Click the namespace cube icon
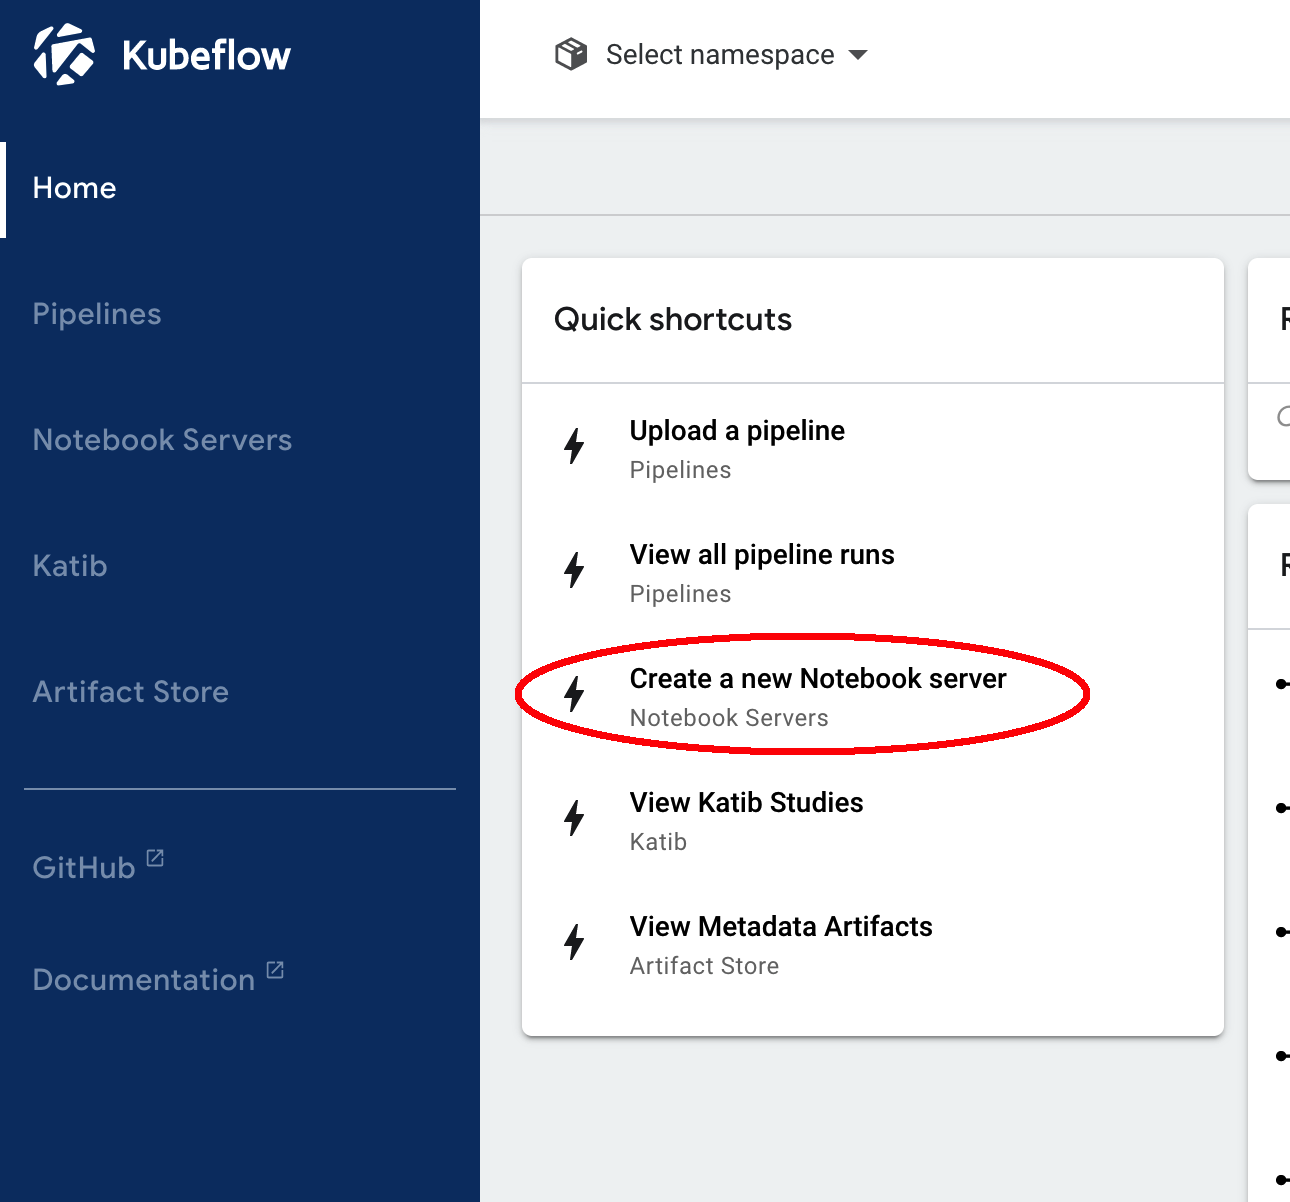Screen dimensions: 1290x1202 (x=571, y=54)
